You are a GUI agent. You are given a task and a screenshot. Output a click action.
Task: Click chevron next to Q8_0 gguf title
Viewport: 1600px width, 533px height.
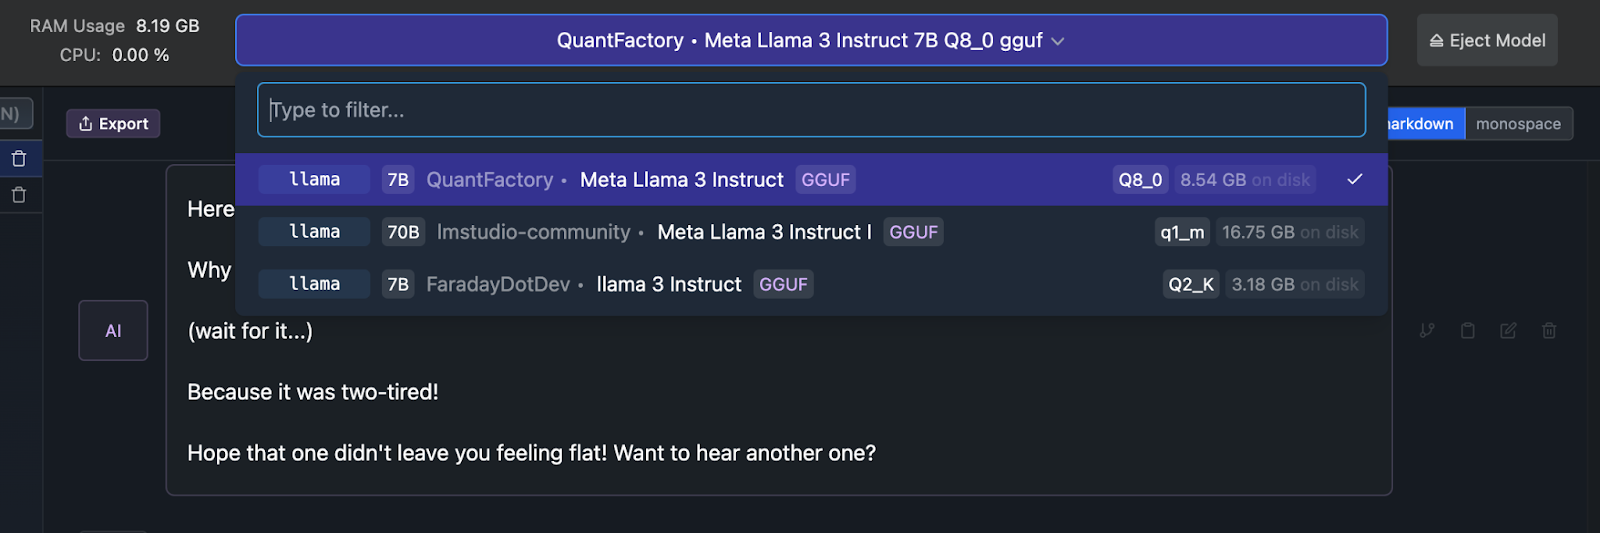tap(1058, 41)
